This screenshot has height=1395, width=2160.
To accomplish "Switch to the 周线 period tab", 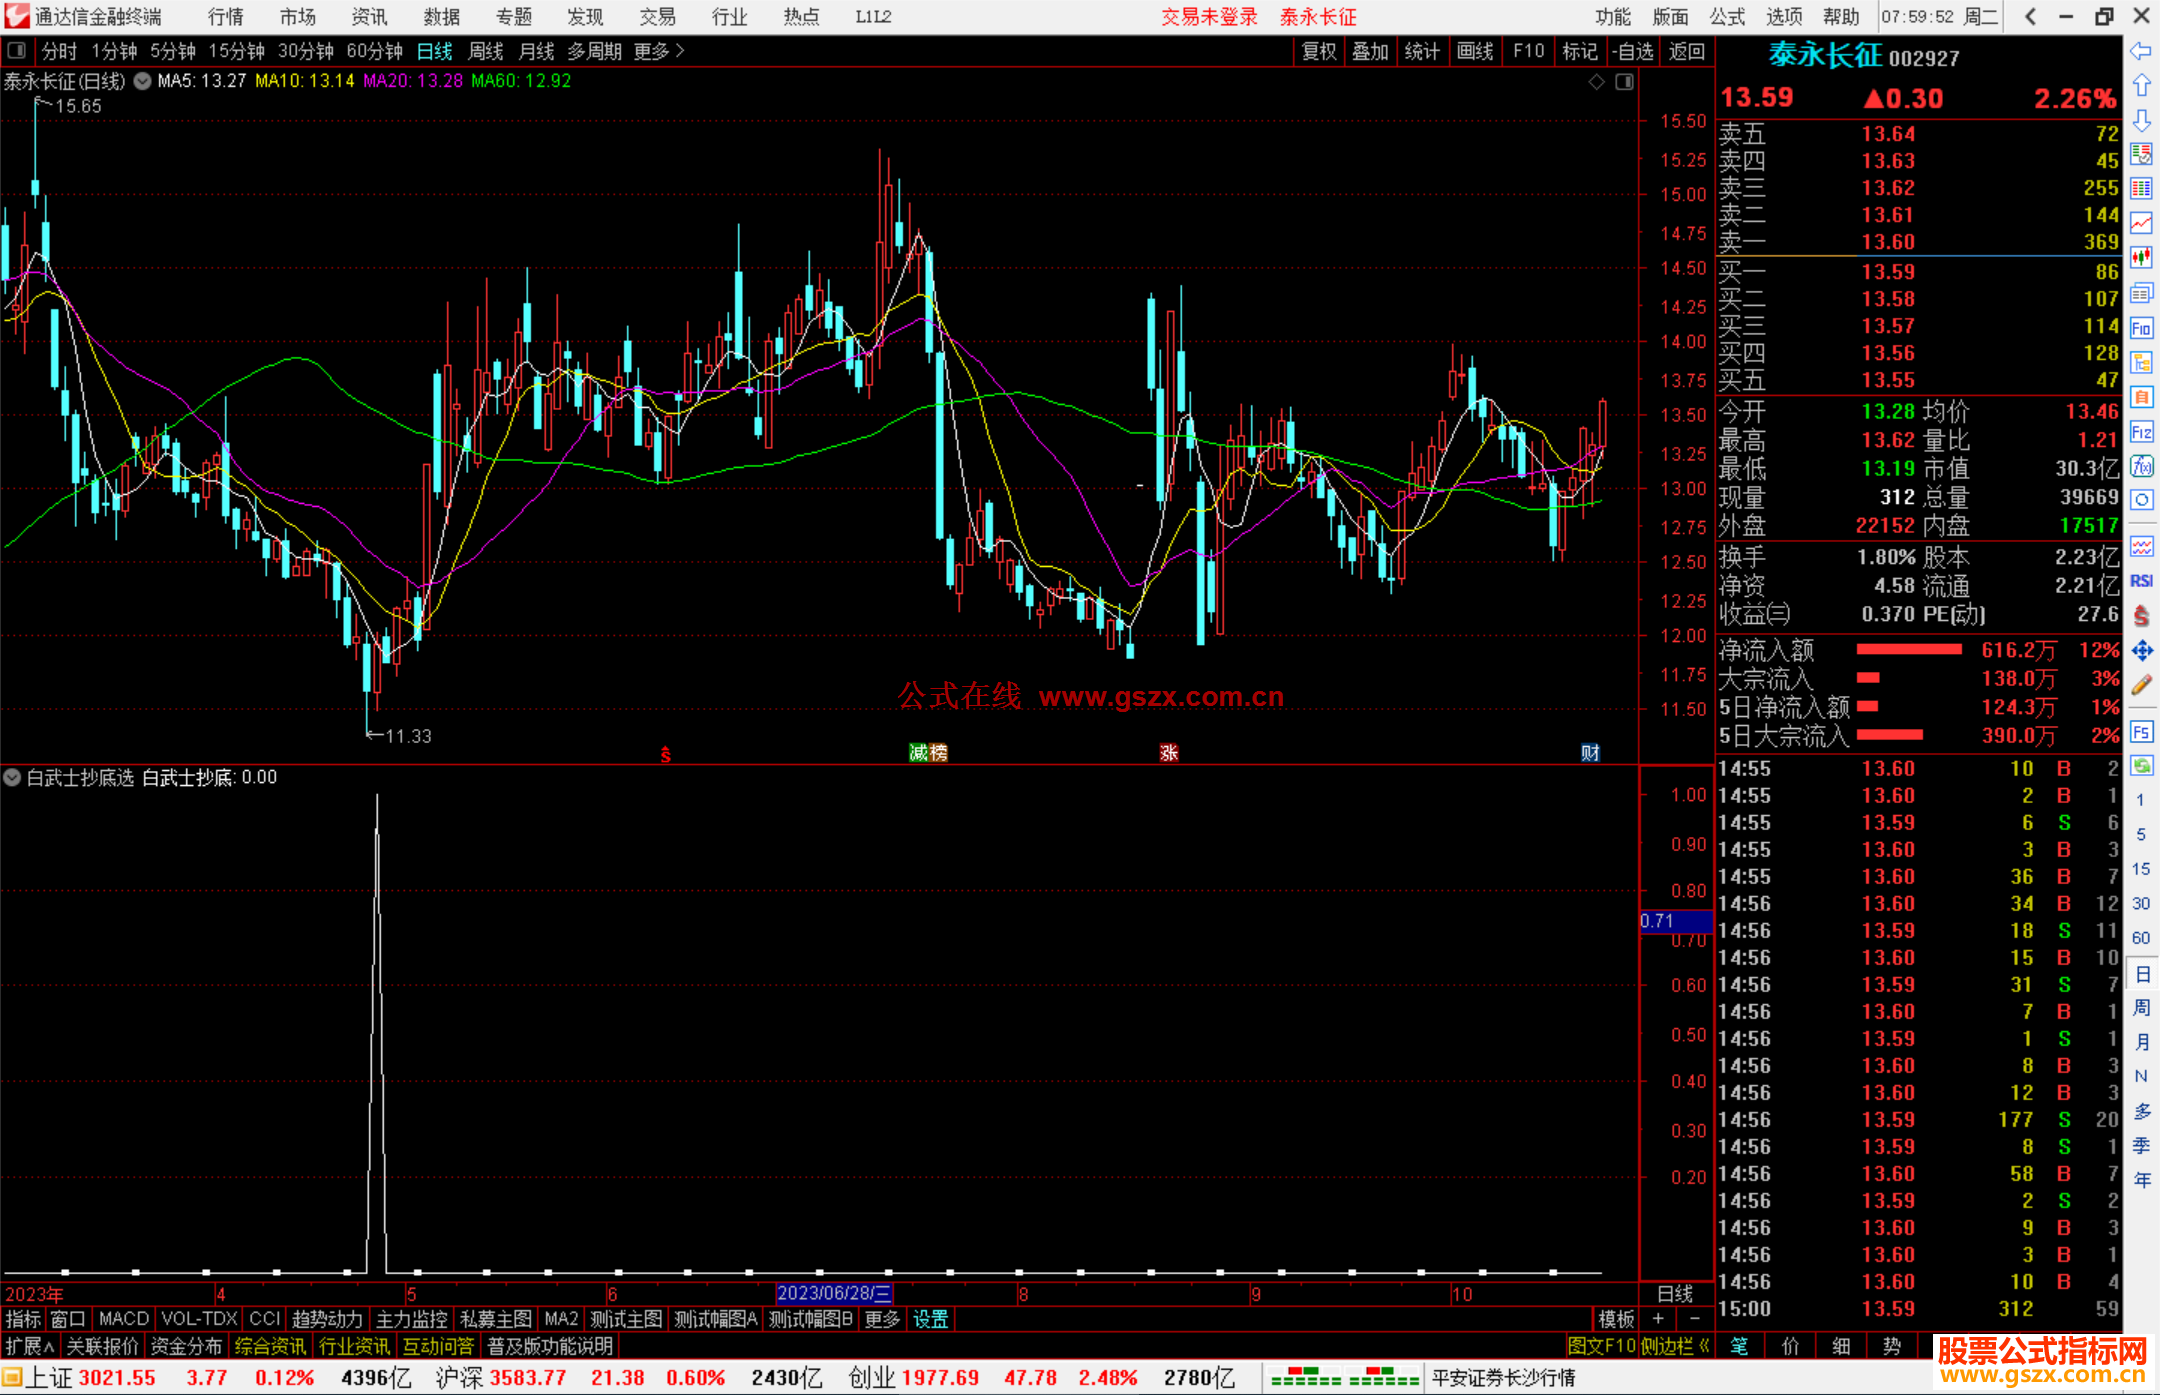I will [x=486, y=51].
